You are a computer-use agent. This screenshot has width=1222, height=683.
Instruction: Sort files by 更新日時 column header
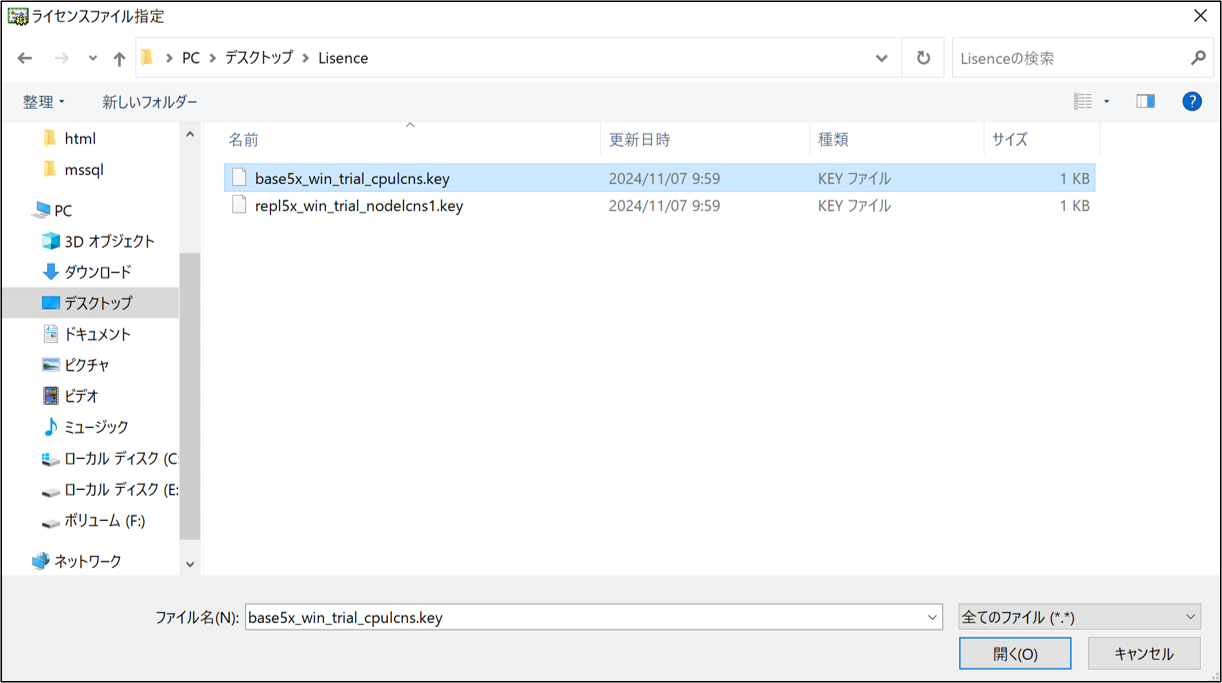coord(640,140)
